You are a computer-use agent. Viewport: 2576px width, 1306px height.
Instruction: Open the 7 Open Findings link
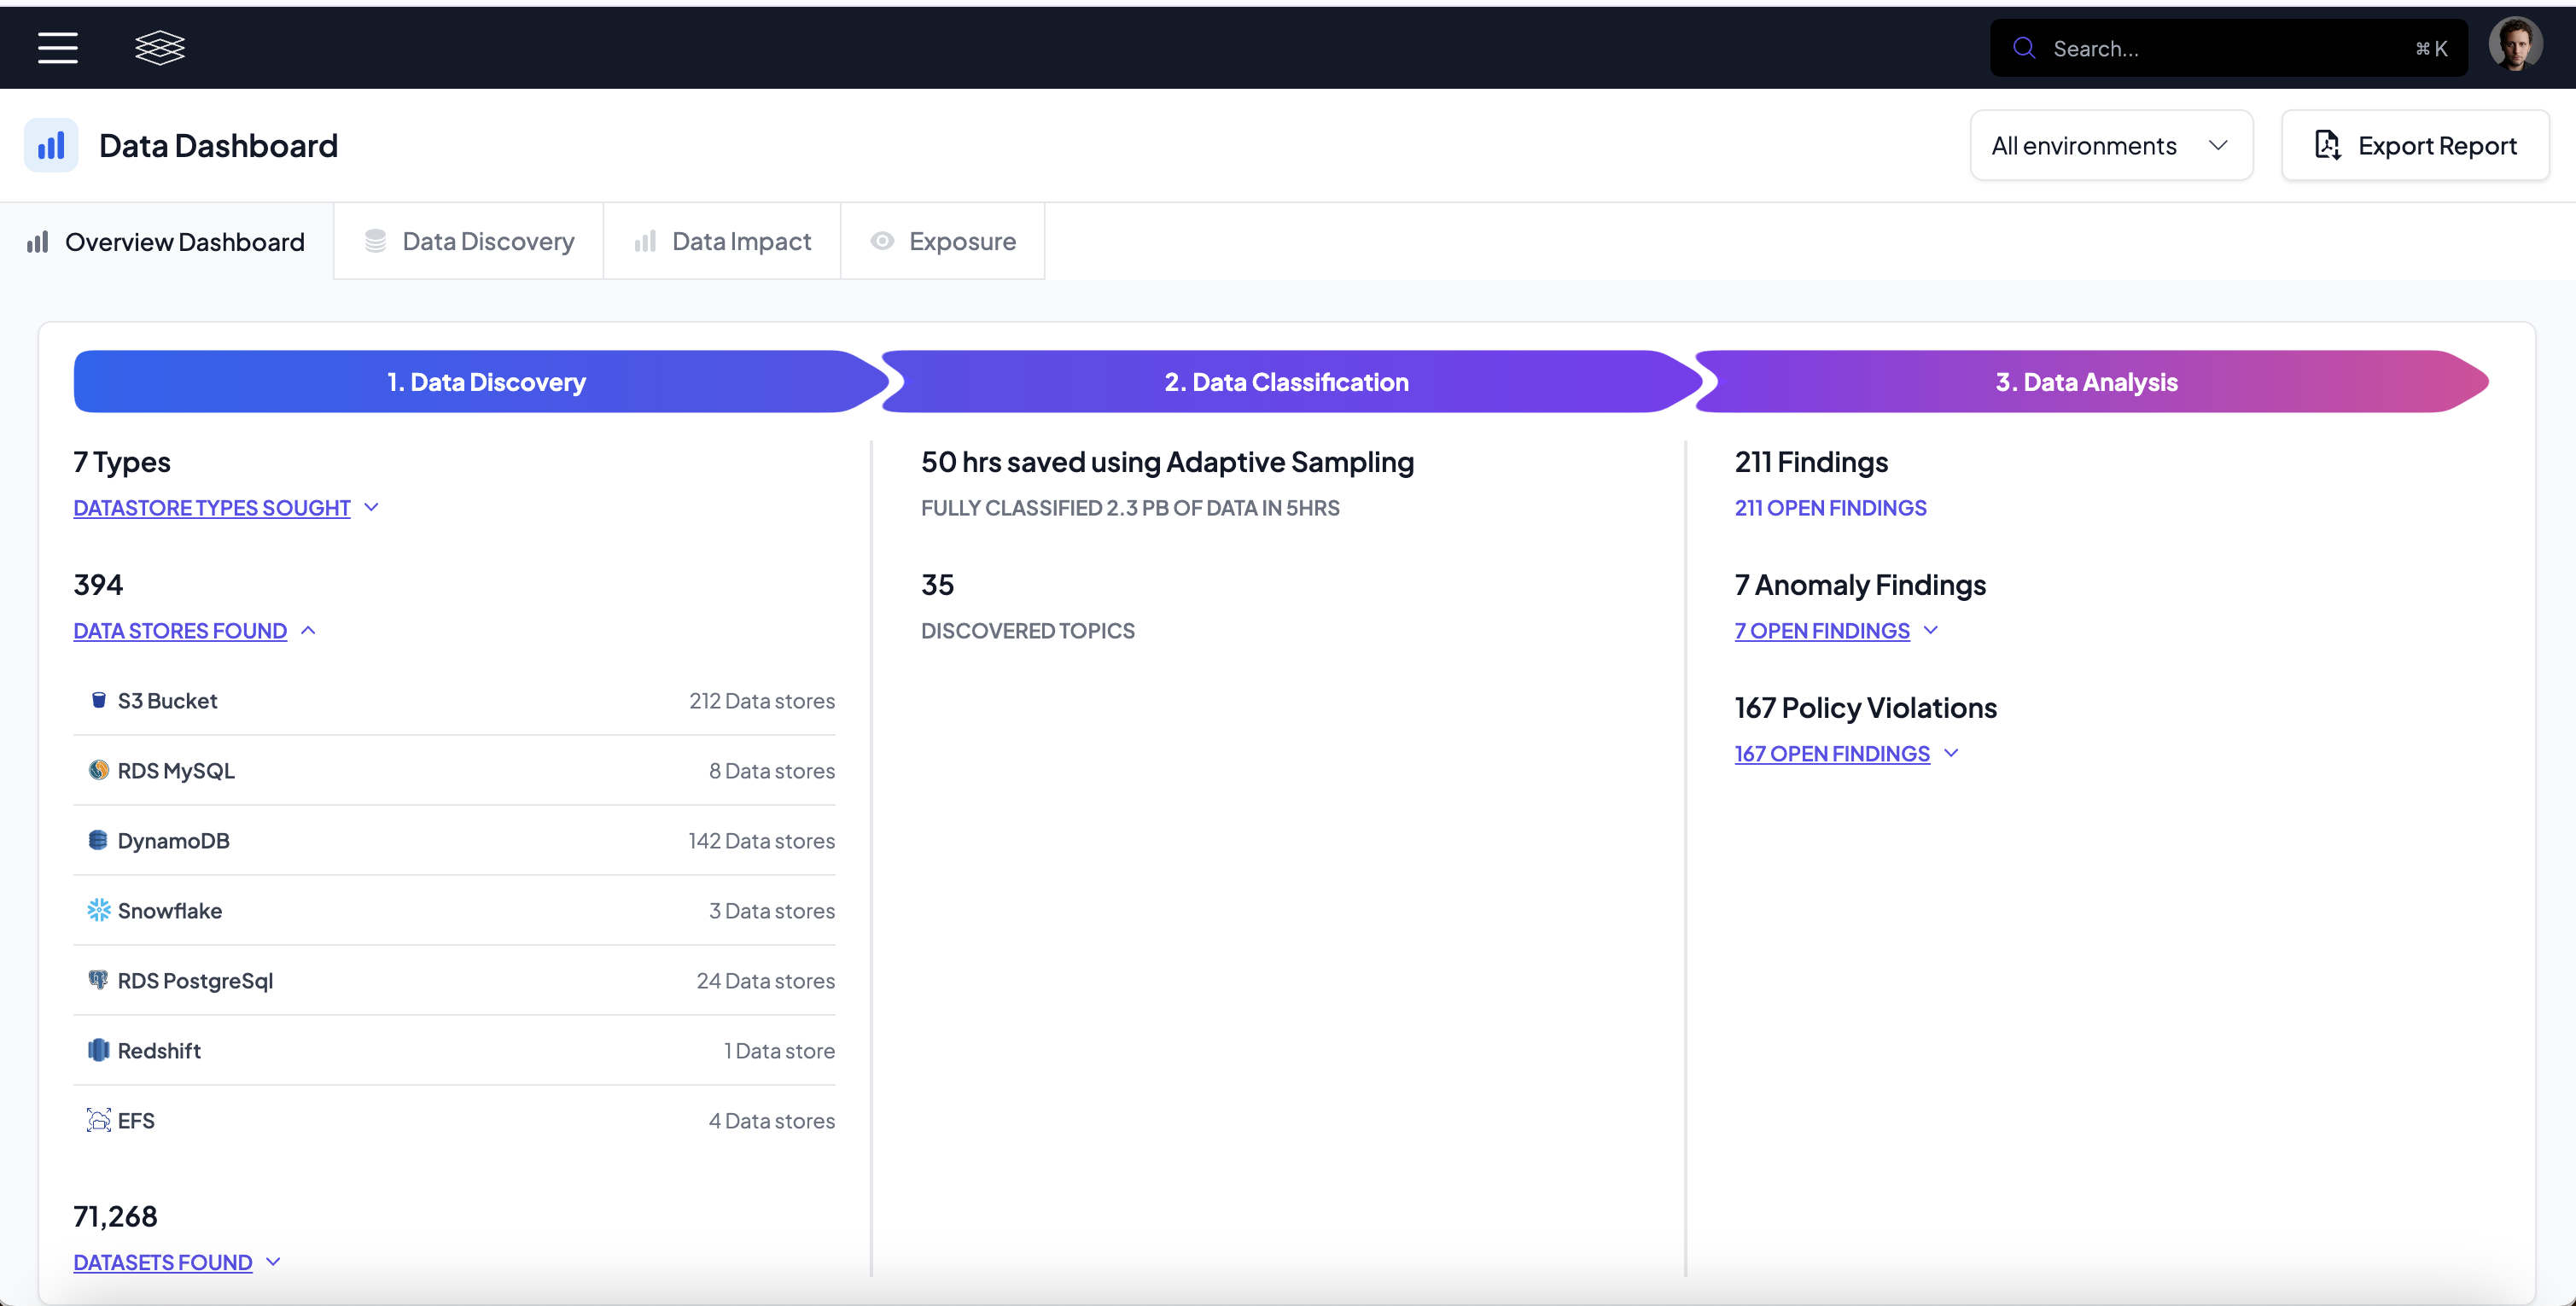tap(1822, 631)
